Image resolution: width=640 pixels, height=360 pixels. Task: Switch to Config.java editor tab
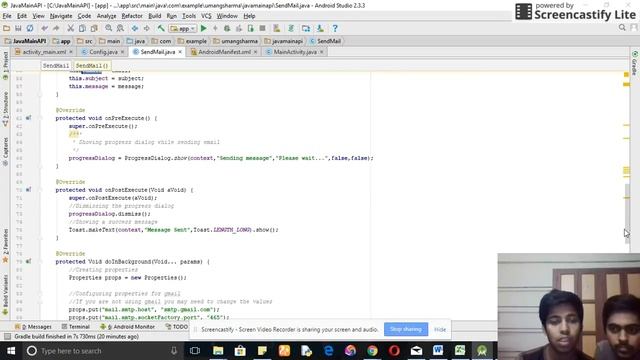[x=103, y=52]
